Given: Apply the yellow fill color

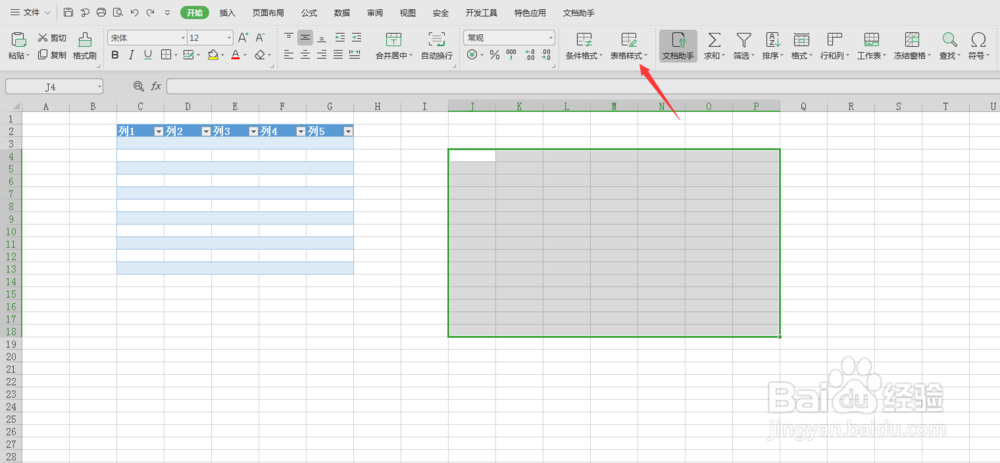Looking at the screenshot, I should coord(213,55).
